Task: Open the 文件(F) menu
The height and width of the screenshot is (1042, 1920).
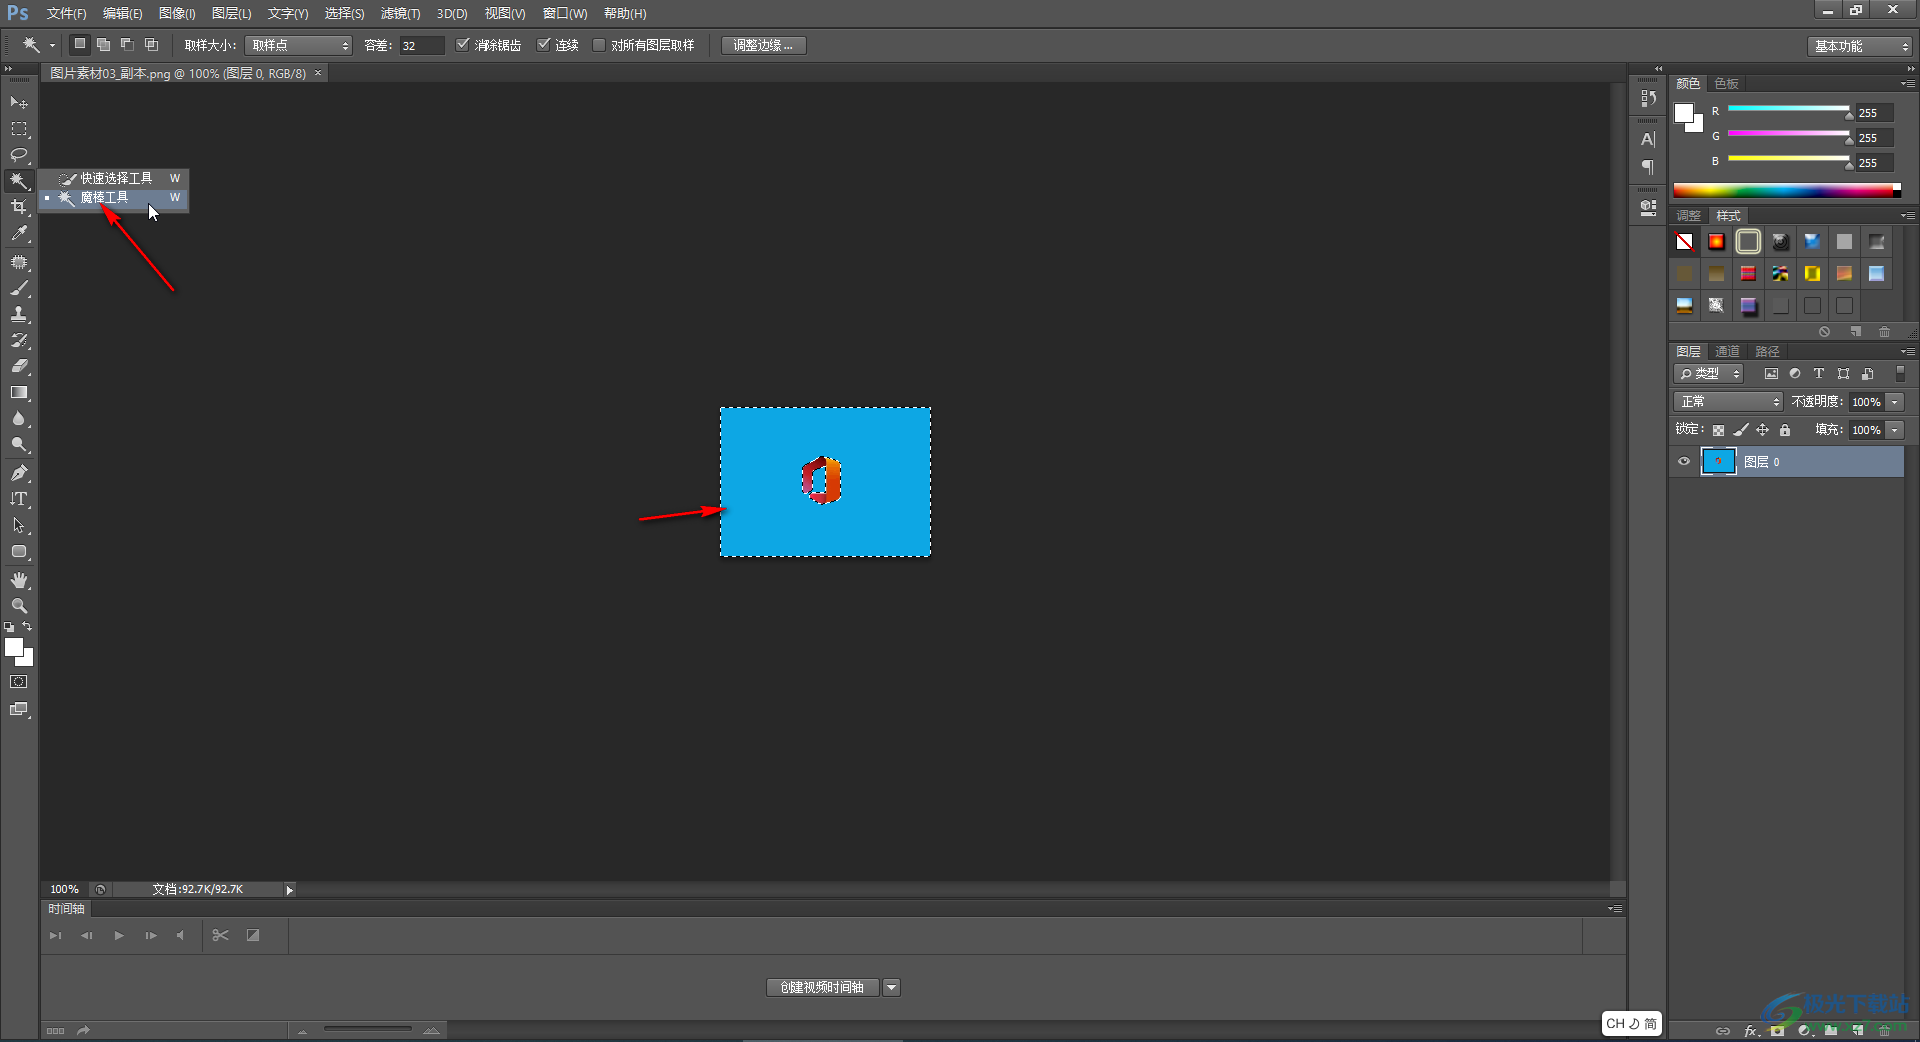Action: point(66,14)
